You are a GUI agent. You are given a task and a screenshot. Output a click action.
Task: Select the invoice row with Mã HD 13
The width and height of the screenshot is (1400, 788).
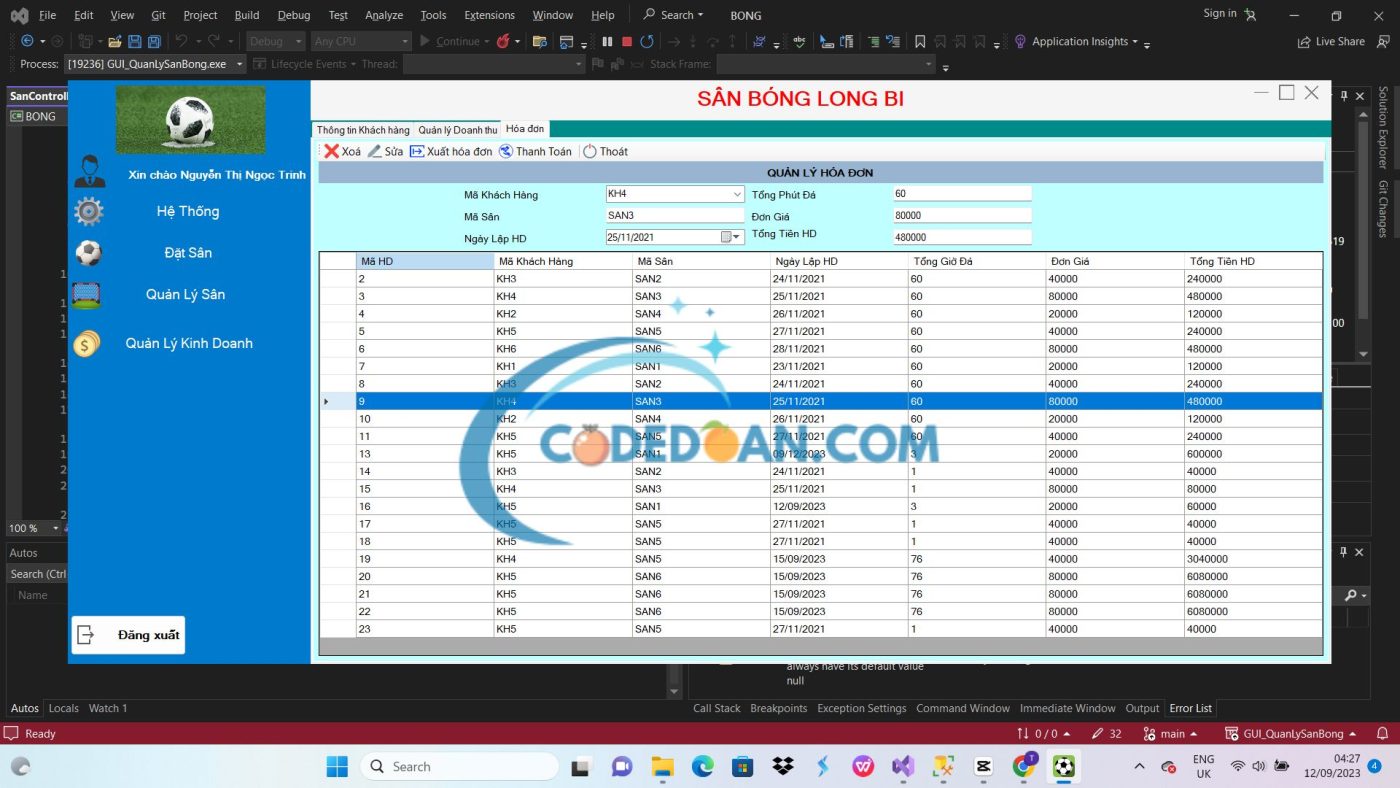(821, 454)
